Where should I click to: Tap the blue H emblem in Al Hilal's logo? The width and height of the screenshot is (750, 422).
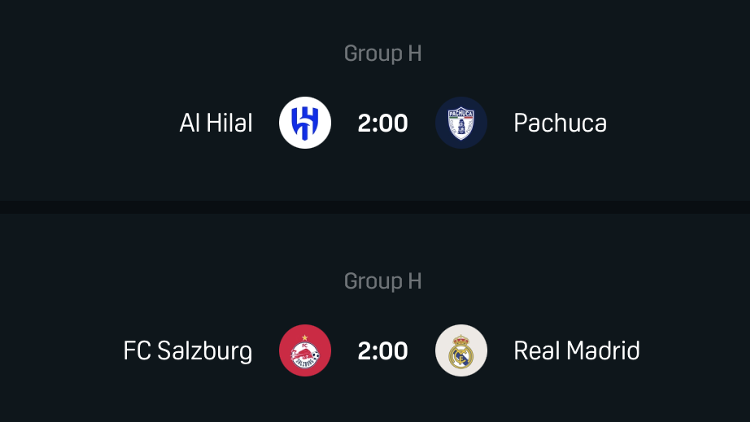tap(305, 124)
